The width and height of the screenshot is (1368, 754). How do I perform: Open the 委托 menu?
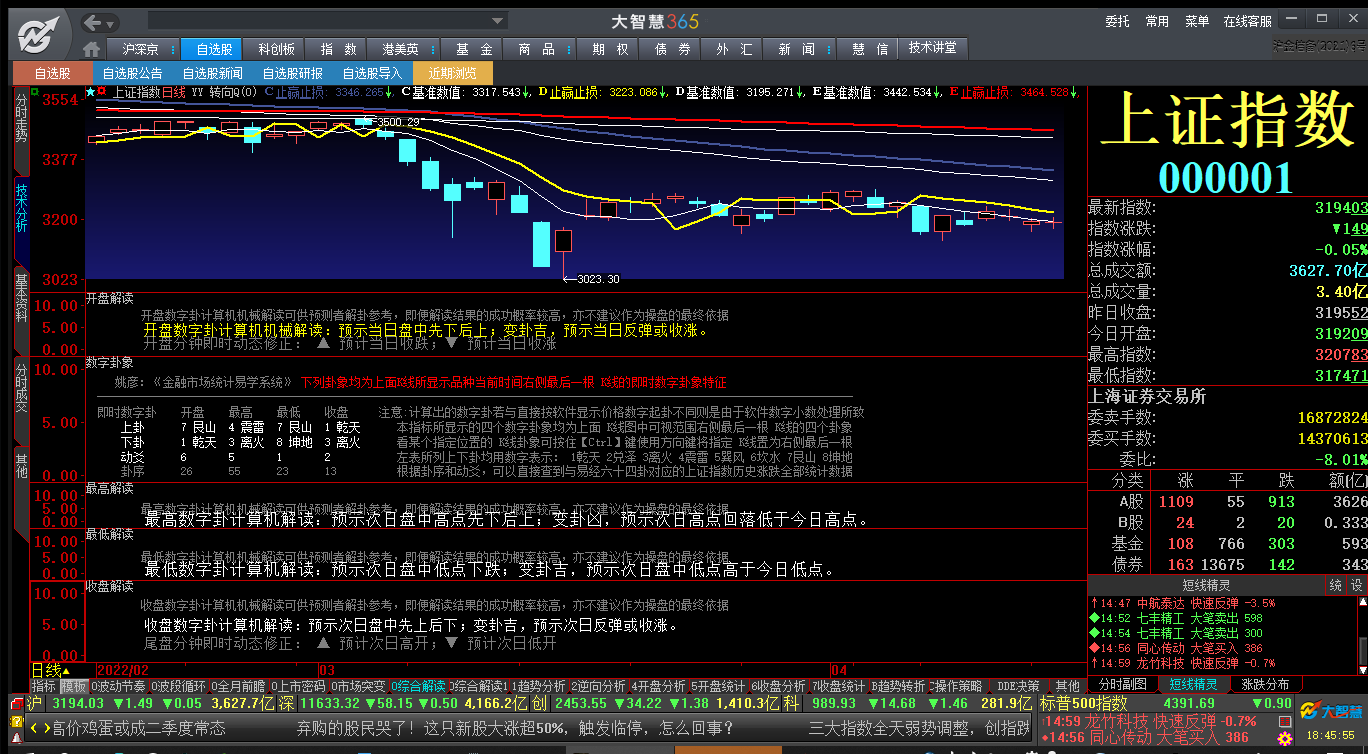1117,21
